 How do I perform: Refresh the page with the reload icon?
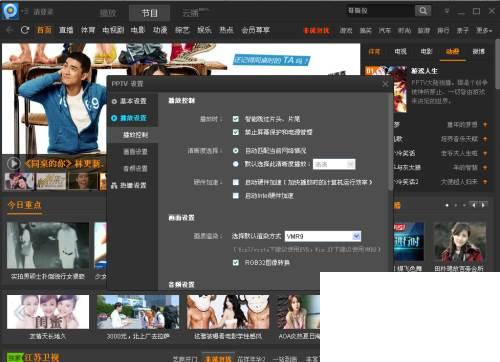point(25,30)
